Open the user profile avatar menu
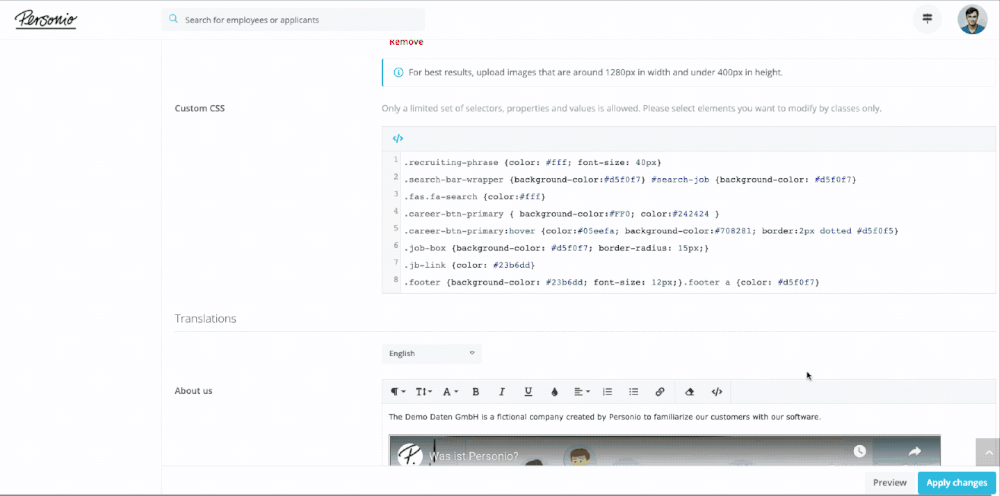Screen dimensions: 1000x496 pyautogui.click(x=971, y=19)
